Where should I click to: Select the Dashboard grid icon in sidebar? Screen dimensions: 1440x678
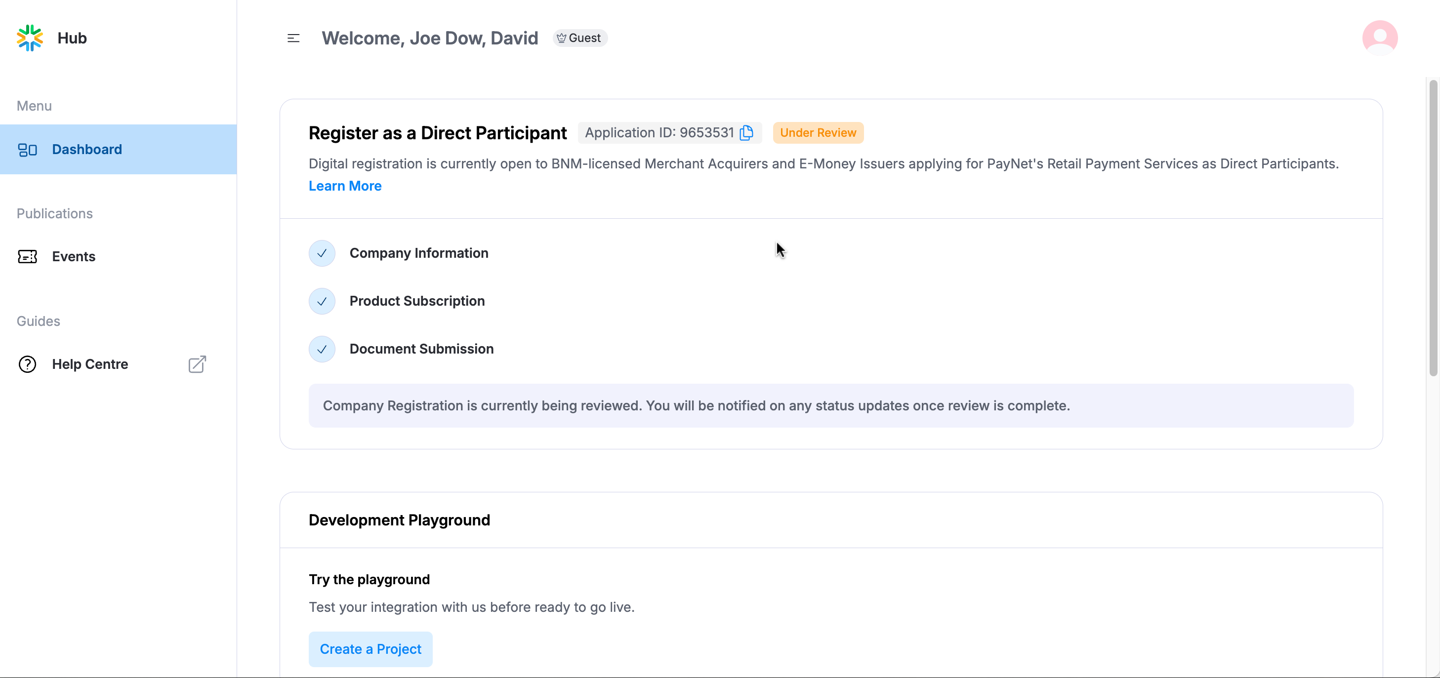pos(27,149)
